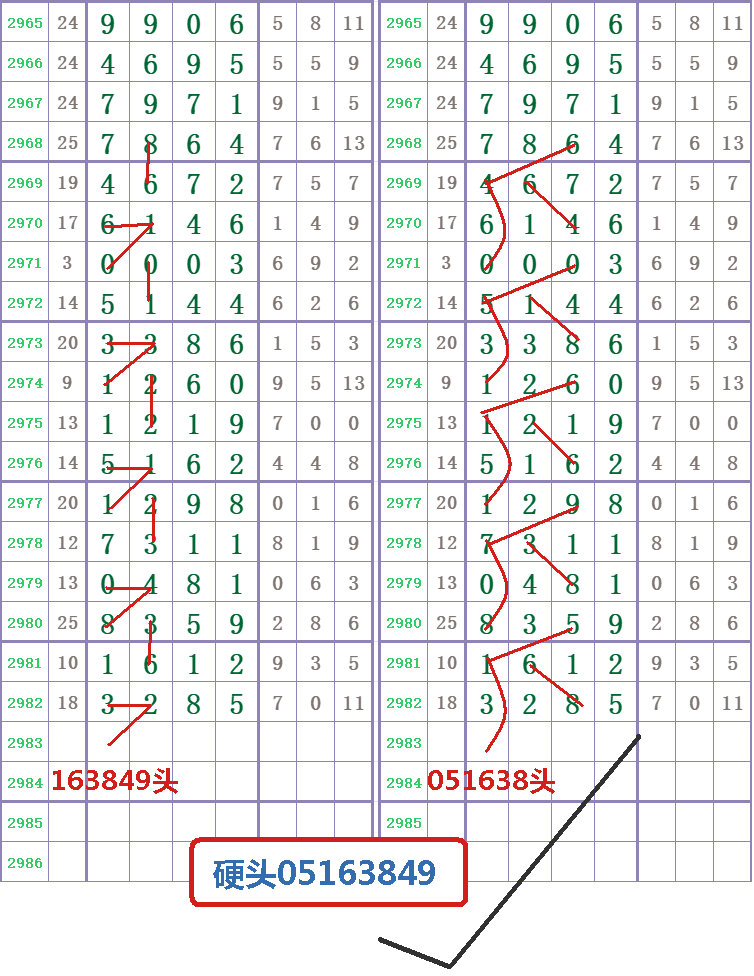Select issue number 2976 in right table
Screen dimensions: 754x976
point(404,463)
